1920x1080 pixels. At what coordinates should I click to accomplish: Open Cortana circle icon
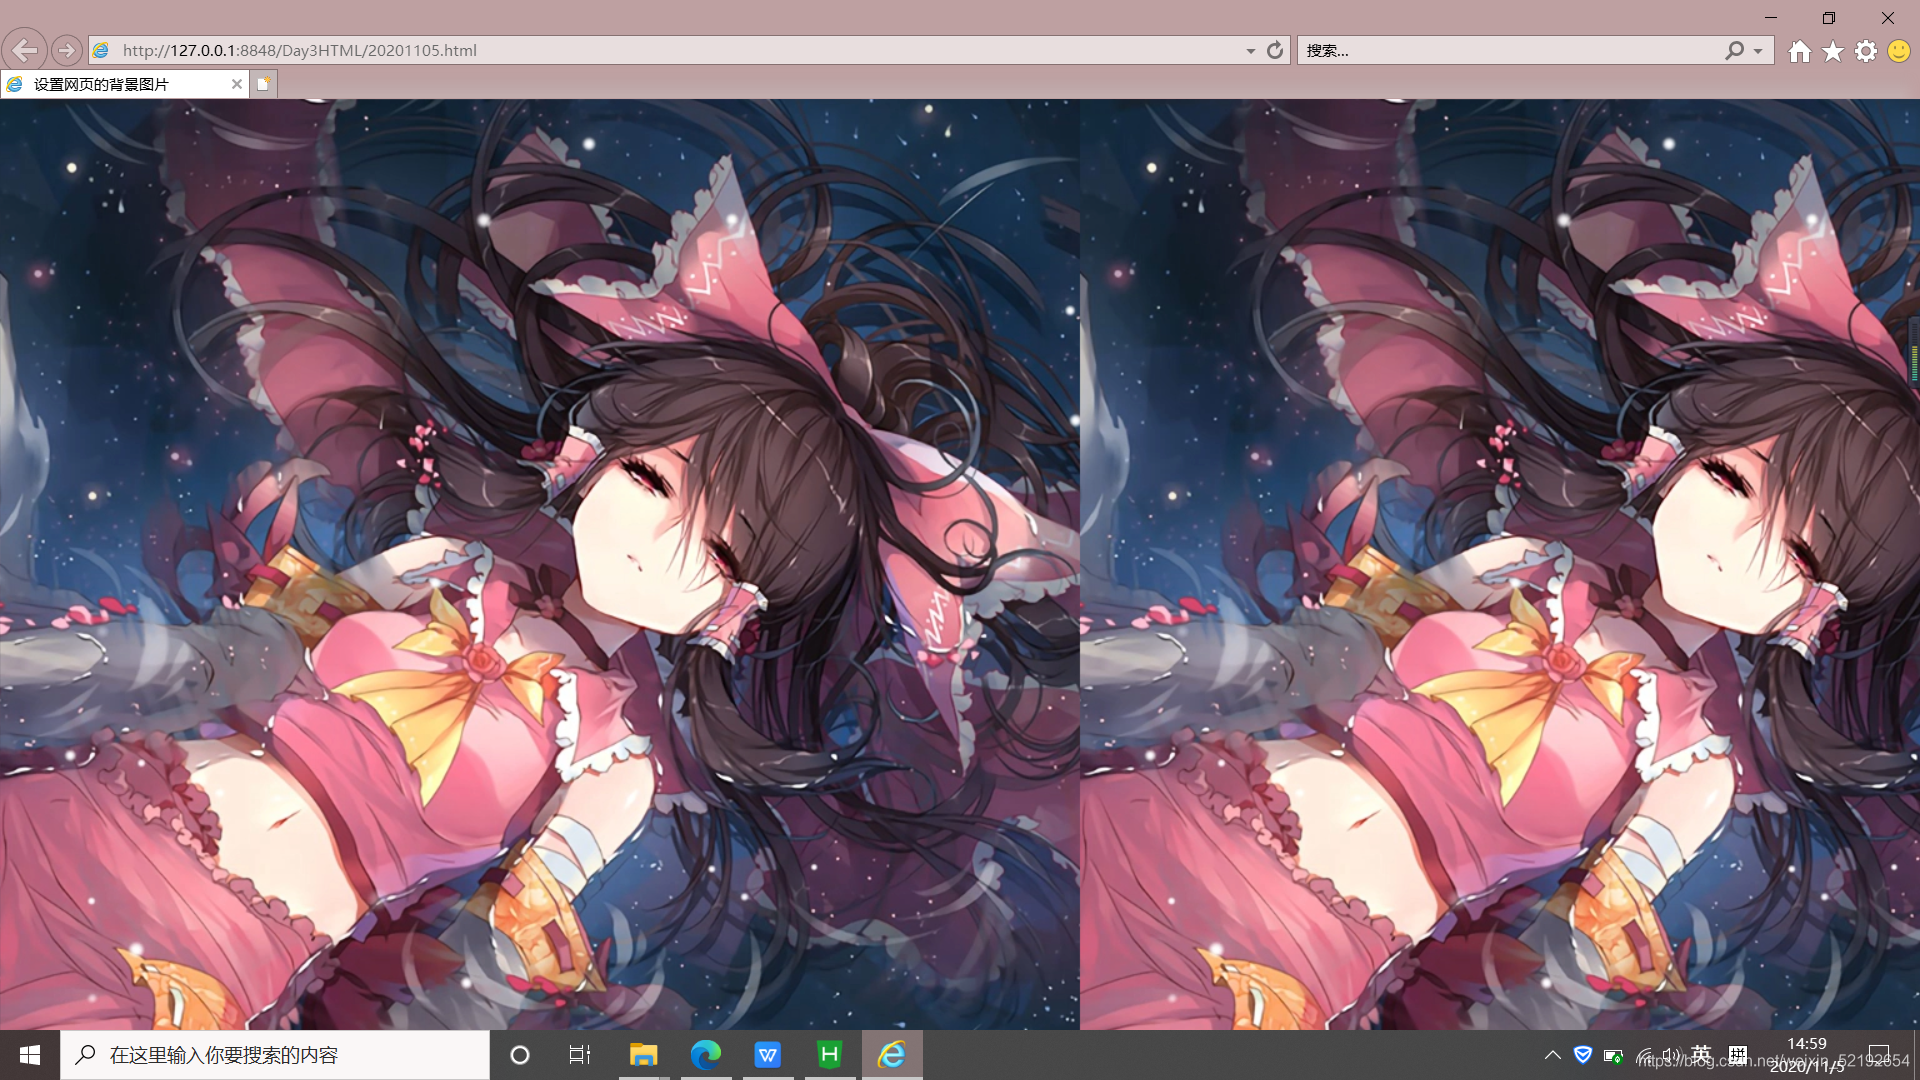pyautogui.click(x=519, y=1055)
